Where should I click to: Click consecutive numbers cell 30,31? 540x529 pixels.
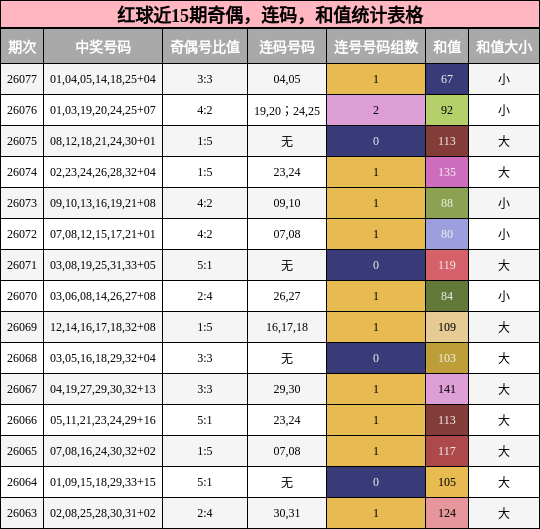pyautogui.click(x=287, y=513)
